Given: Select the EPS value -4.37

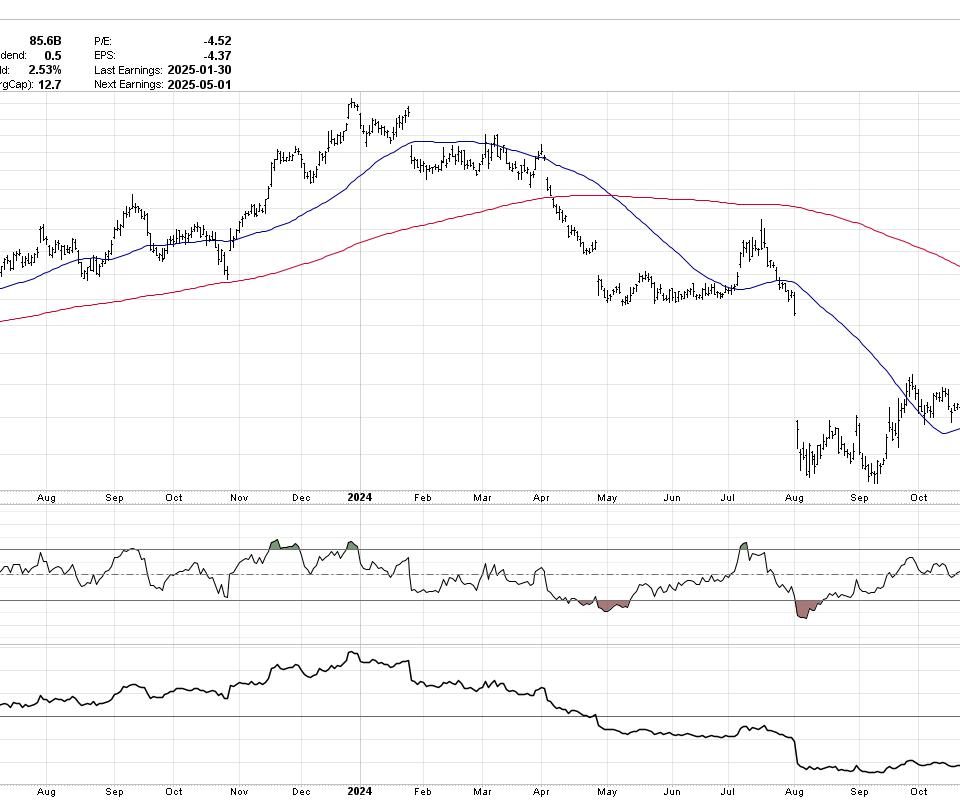Looking at the screenshot, I should point(216,55).
